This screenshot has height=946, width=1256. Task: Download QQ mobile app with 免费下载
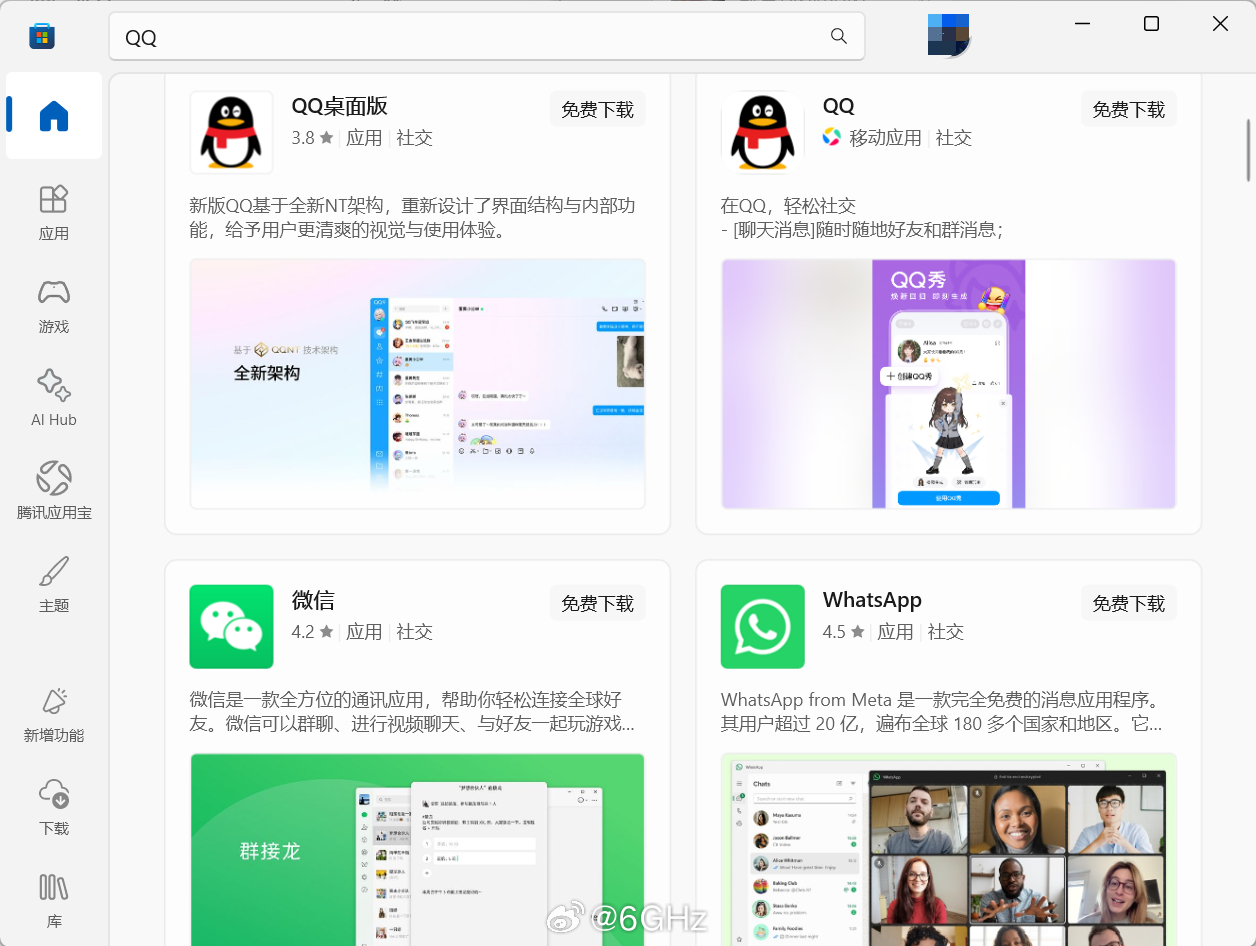1129,109
